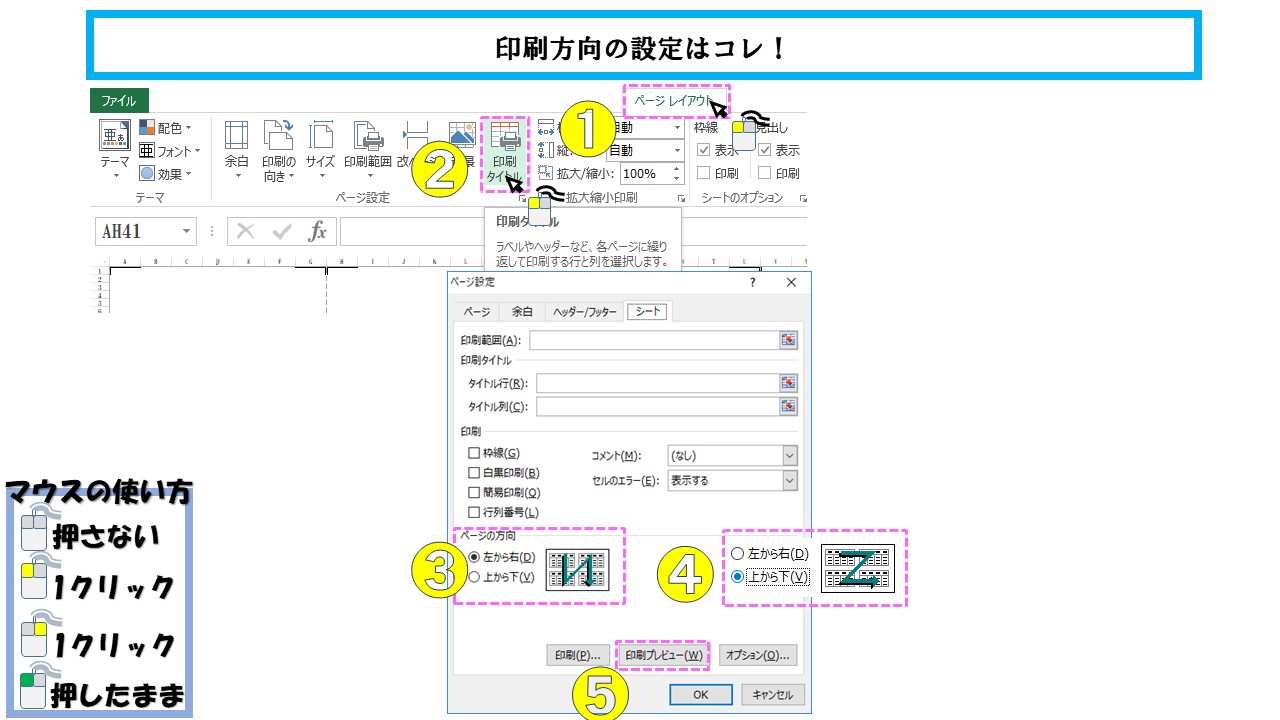Open the コメント(M) combo box
This screenshot has height=720, width=1280.
click(x=732, y=455)
